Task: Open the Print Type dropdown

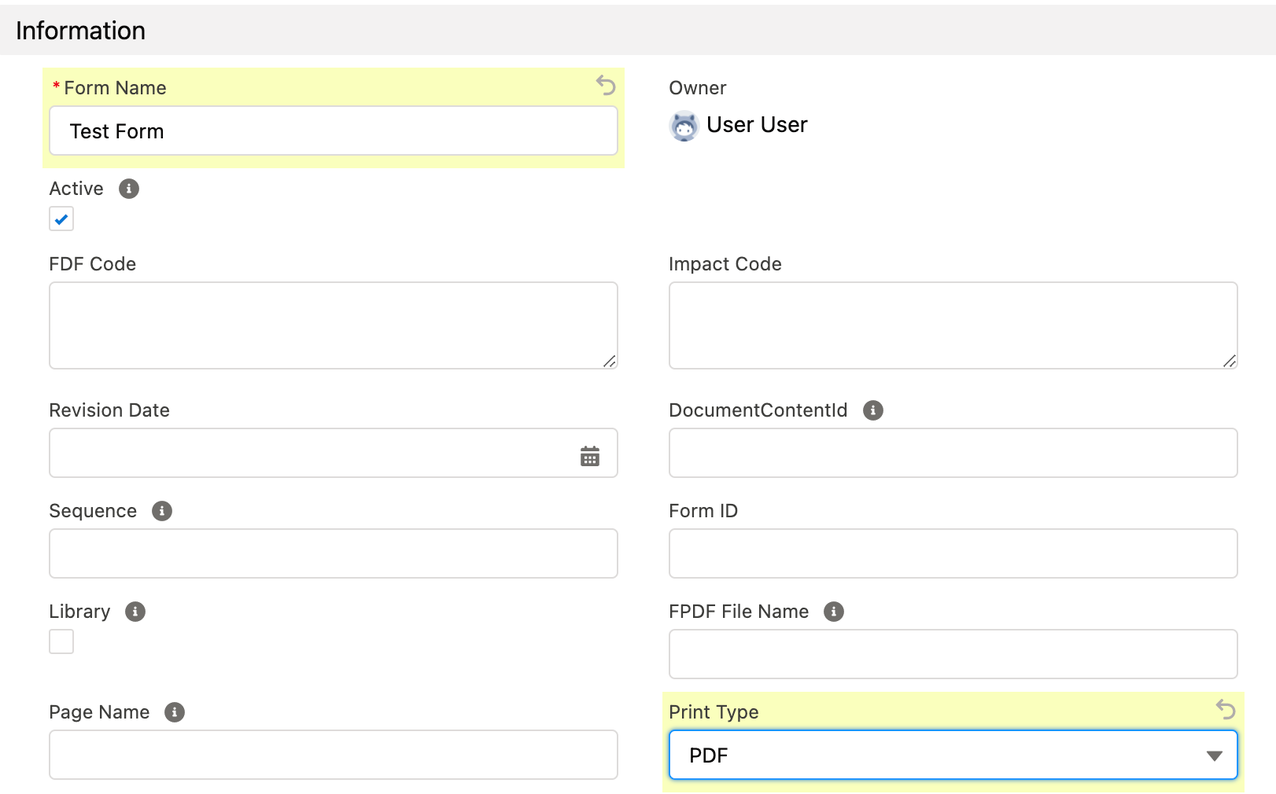Action: coord(953,755)
